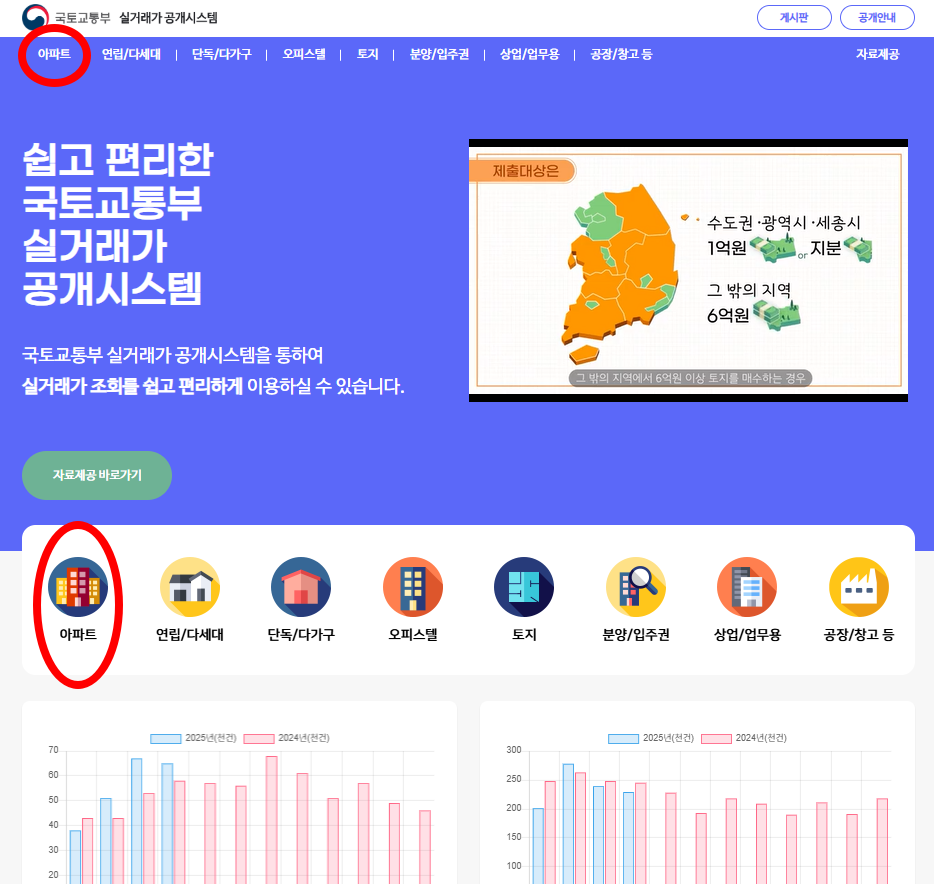Click the 공장/창고 등 factory icon
Screen dimensions: 934x884
[859, 587]
